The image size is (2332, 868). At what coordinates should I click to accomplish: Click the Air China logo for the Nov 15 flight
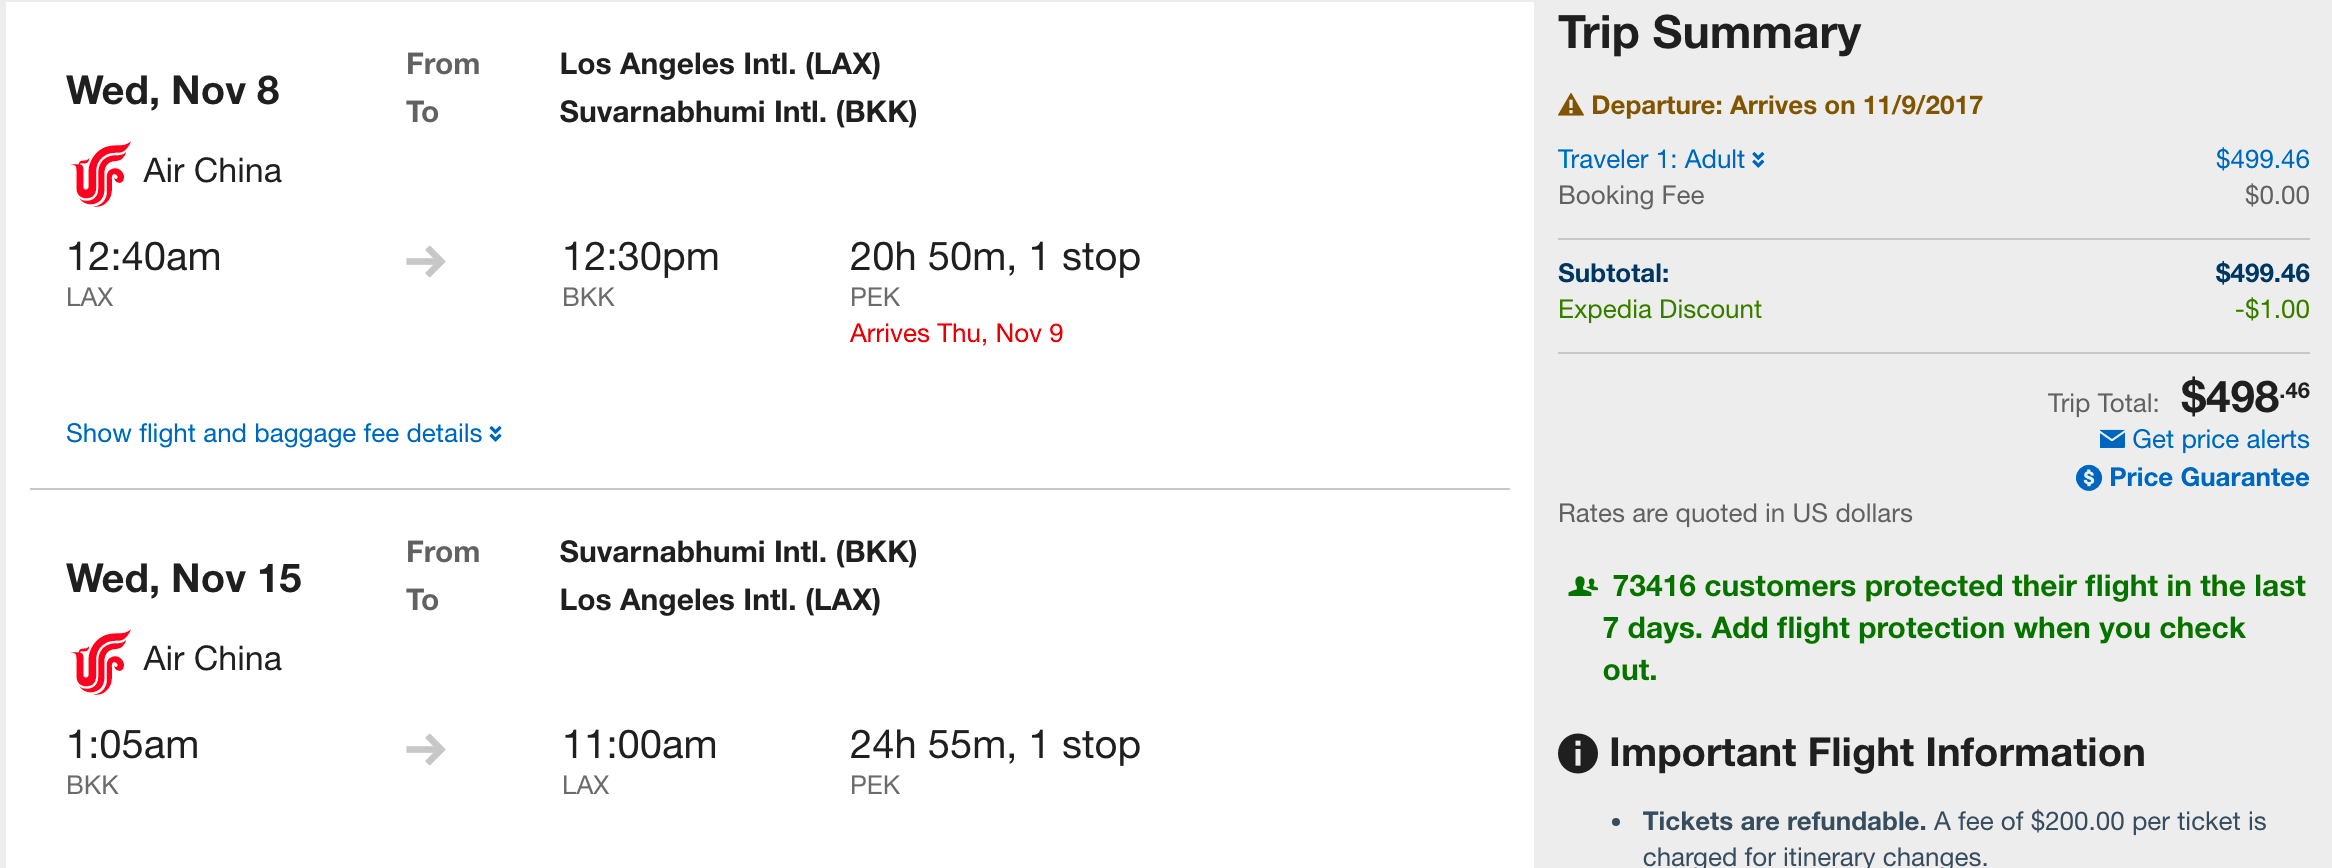point(101,662)
